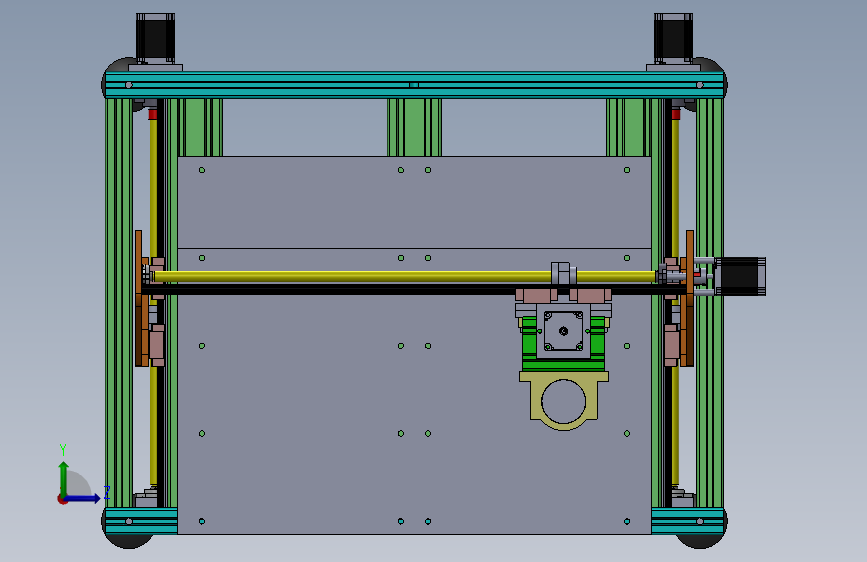The height and width of the screenshot is (562, 867).
Task: Select the horizontal yellow lead screw
Action: [x=404, y=277]
